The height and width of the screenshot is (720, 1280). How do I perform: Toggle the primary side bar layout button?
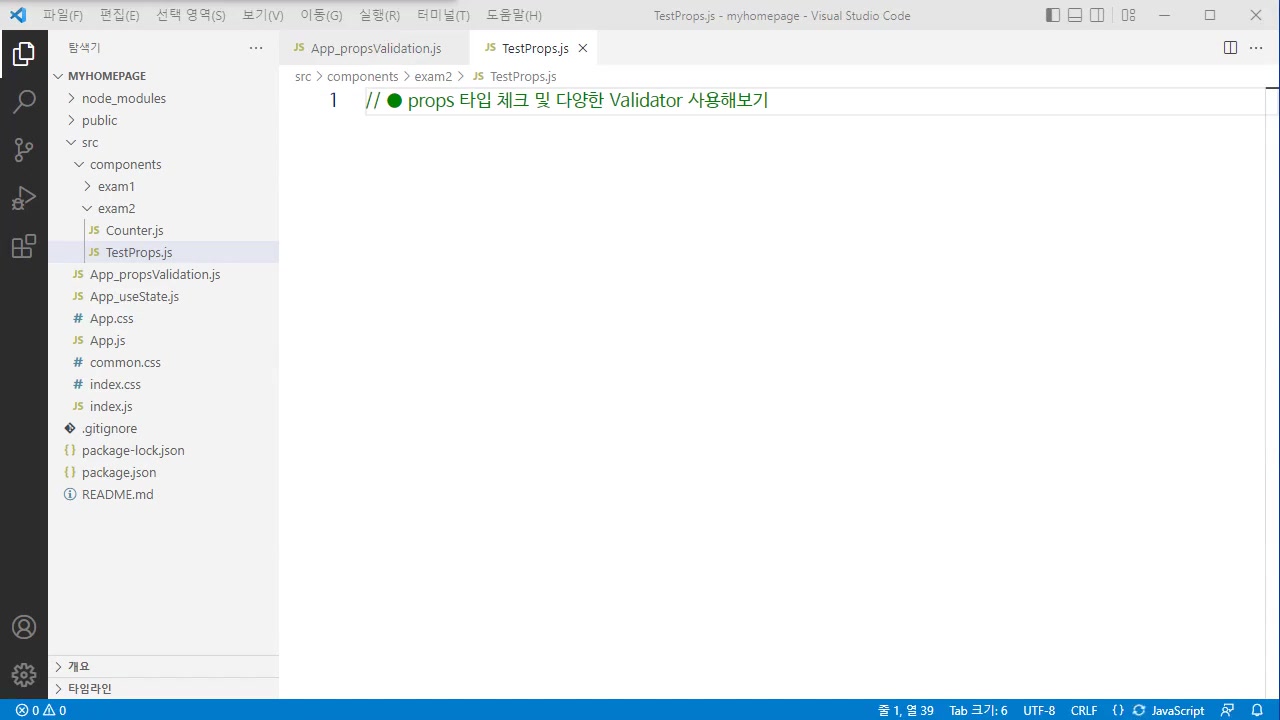coord(1053,15)
